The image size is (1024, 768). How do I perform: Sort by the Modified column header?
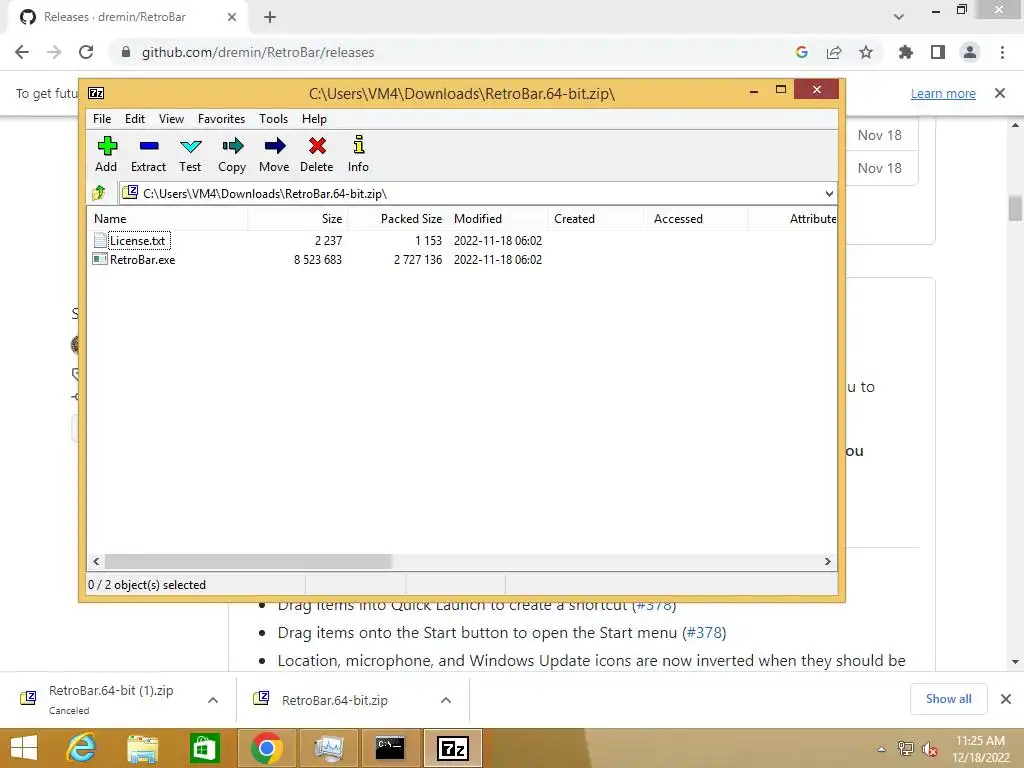tap(498, 219)
